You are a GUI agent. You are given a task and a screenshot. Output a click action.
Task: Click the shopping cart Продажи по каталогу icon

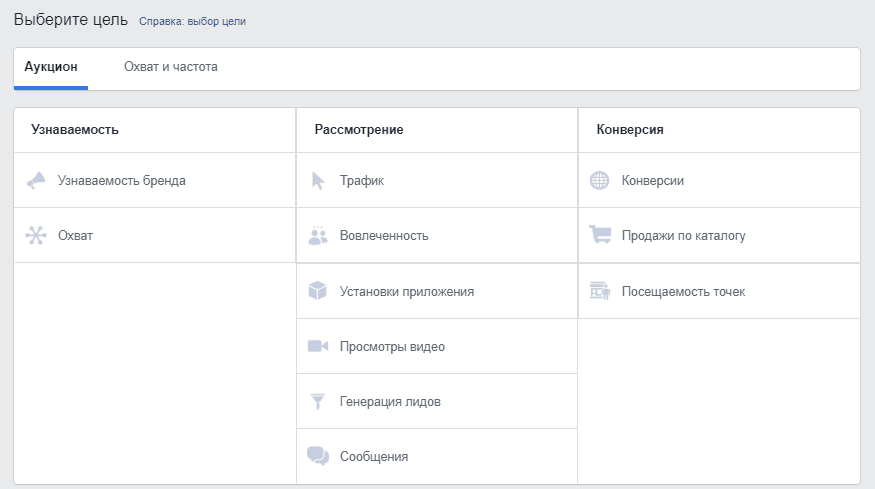600,234
